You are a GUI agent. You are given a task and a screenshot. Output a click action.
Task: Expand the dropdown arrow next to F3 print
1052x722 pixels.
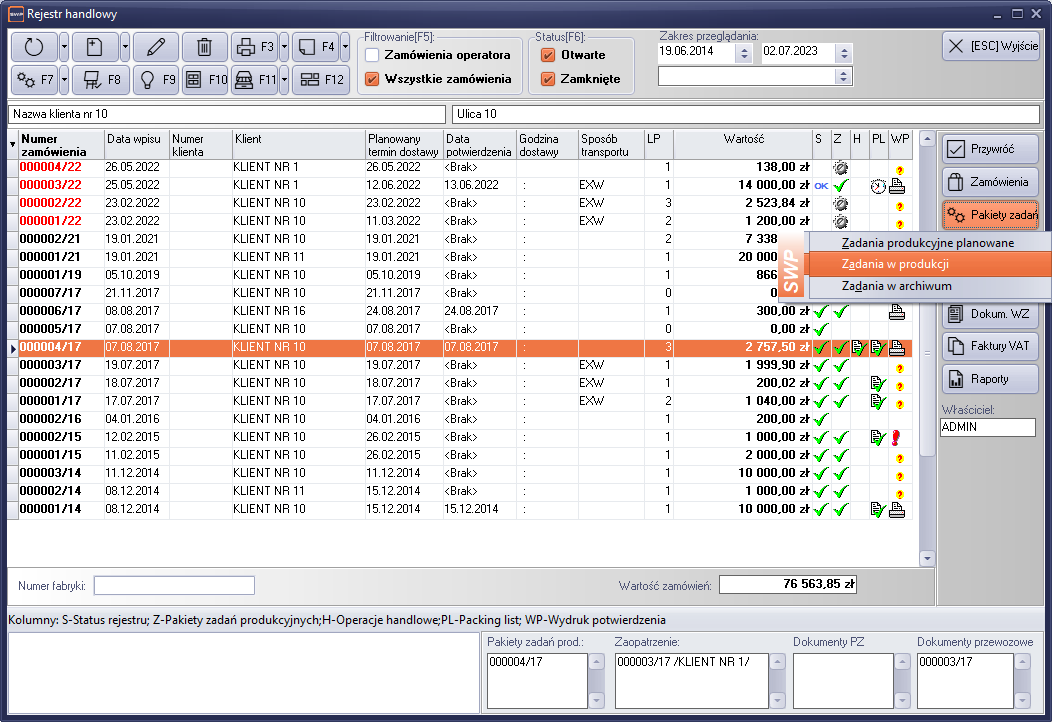point(284,46)
